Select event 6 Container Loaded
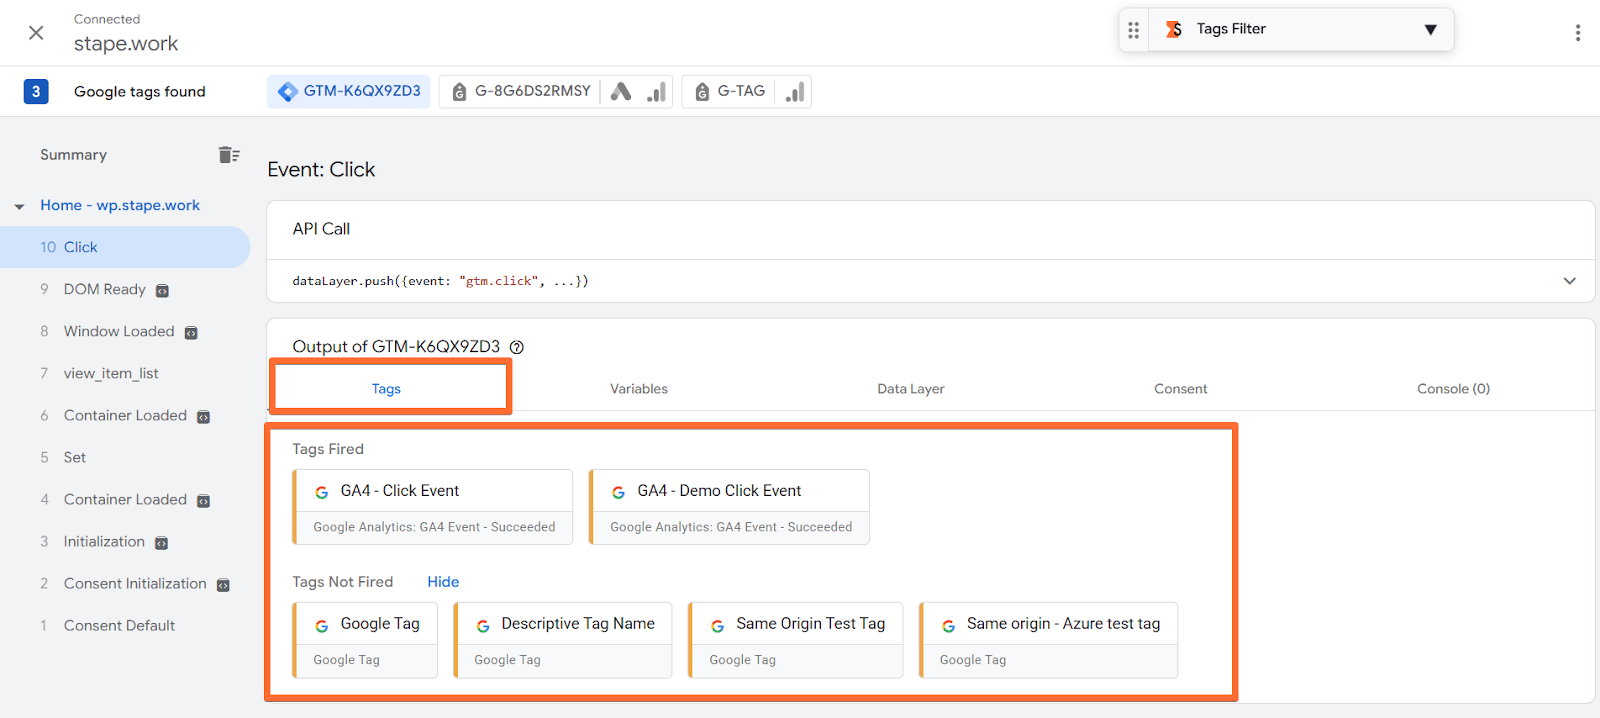This screenshot has width=1600, height=718. point(125,415)
